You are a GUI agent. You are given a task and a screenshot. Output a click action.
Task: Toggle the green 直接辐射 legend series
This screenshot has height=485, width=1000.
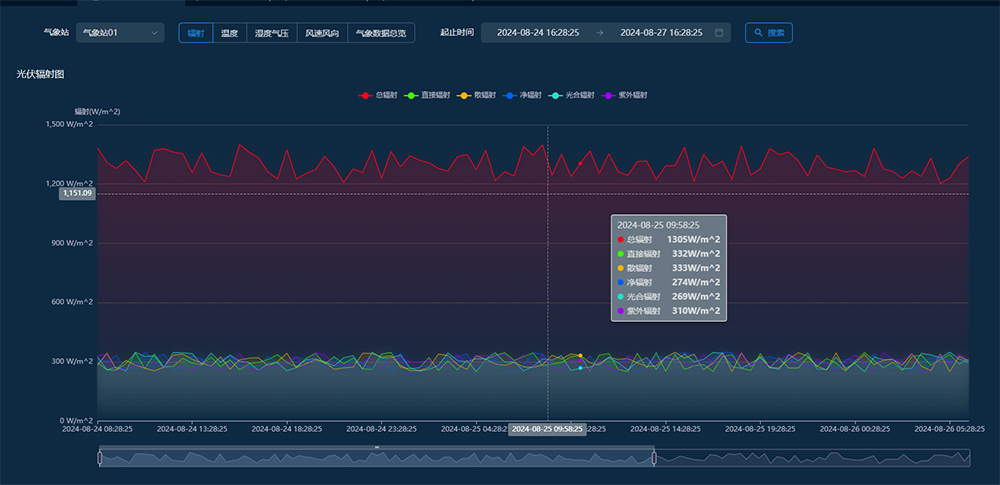click(427, 95)
